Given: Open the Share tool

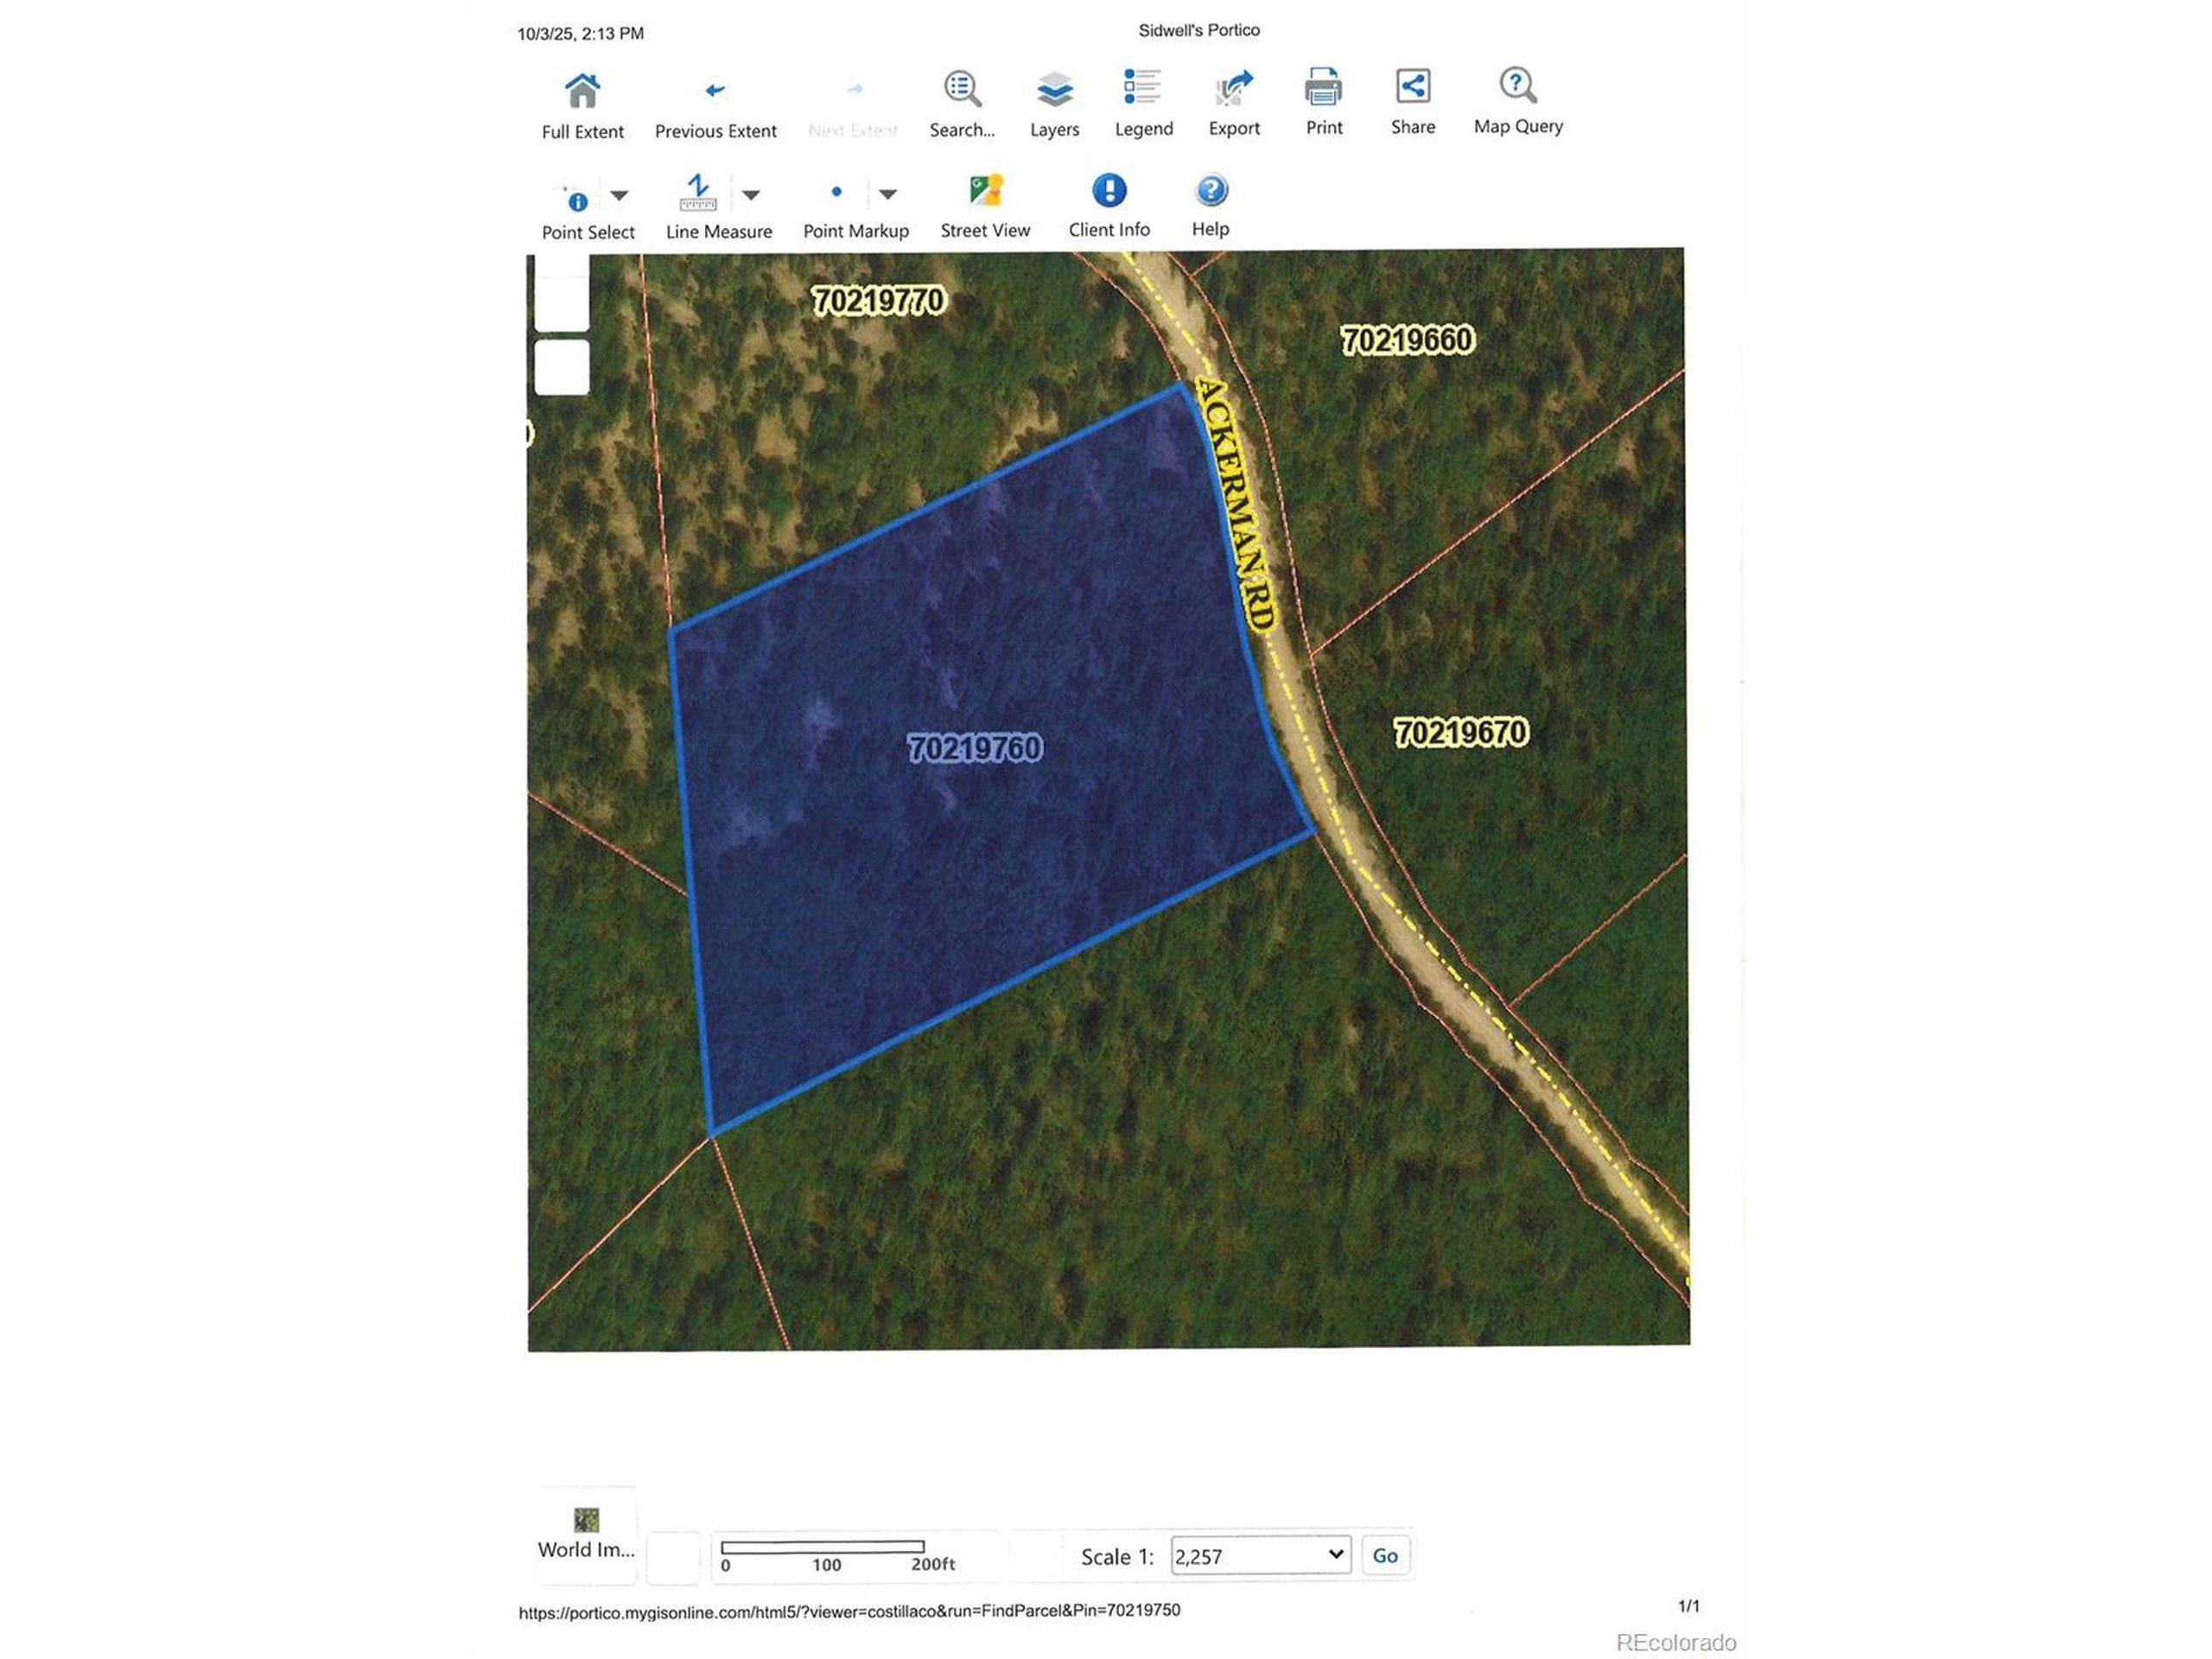Looking at the screenshot, I should [1412, 86].
